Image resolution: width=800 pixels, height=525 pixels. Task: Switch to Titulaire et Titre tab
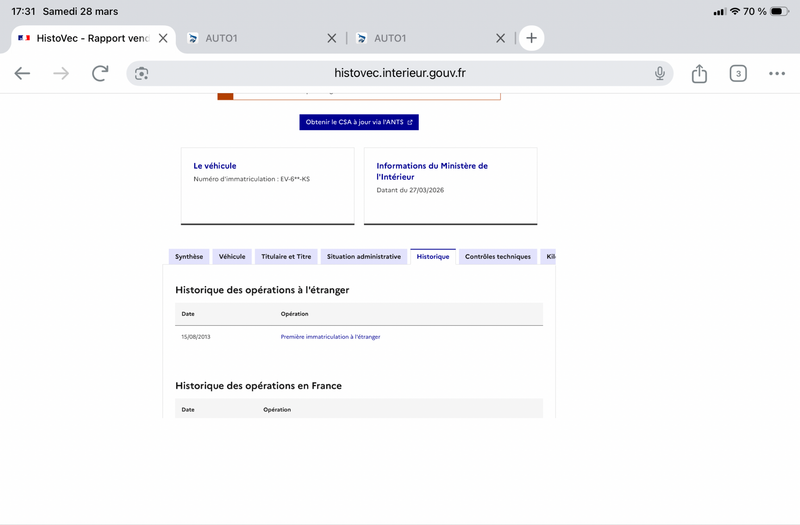286,257
